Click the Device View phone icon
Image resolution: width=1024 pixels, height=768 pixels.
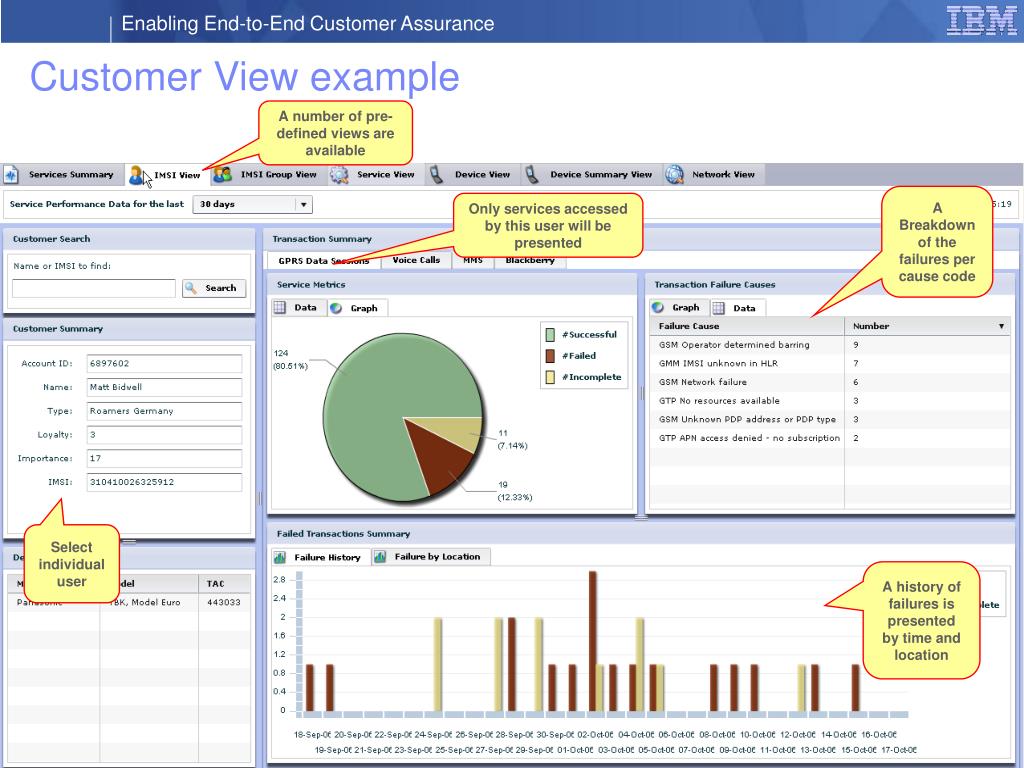tap(436, 174)
